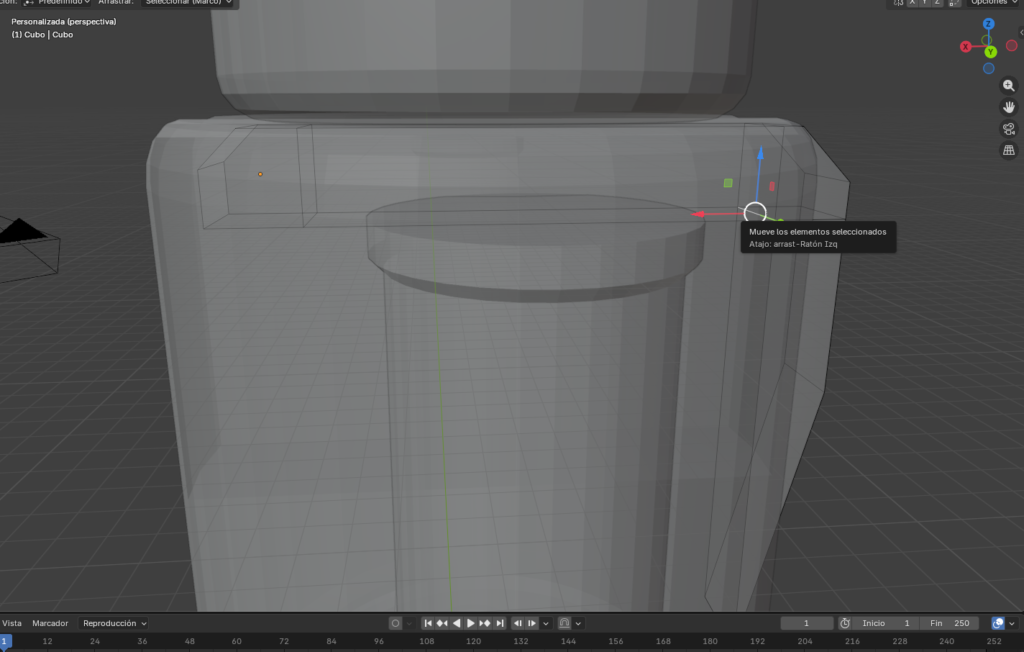
Task: Click the green plane square of move gizmo
Action: 728,183
